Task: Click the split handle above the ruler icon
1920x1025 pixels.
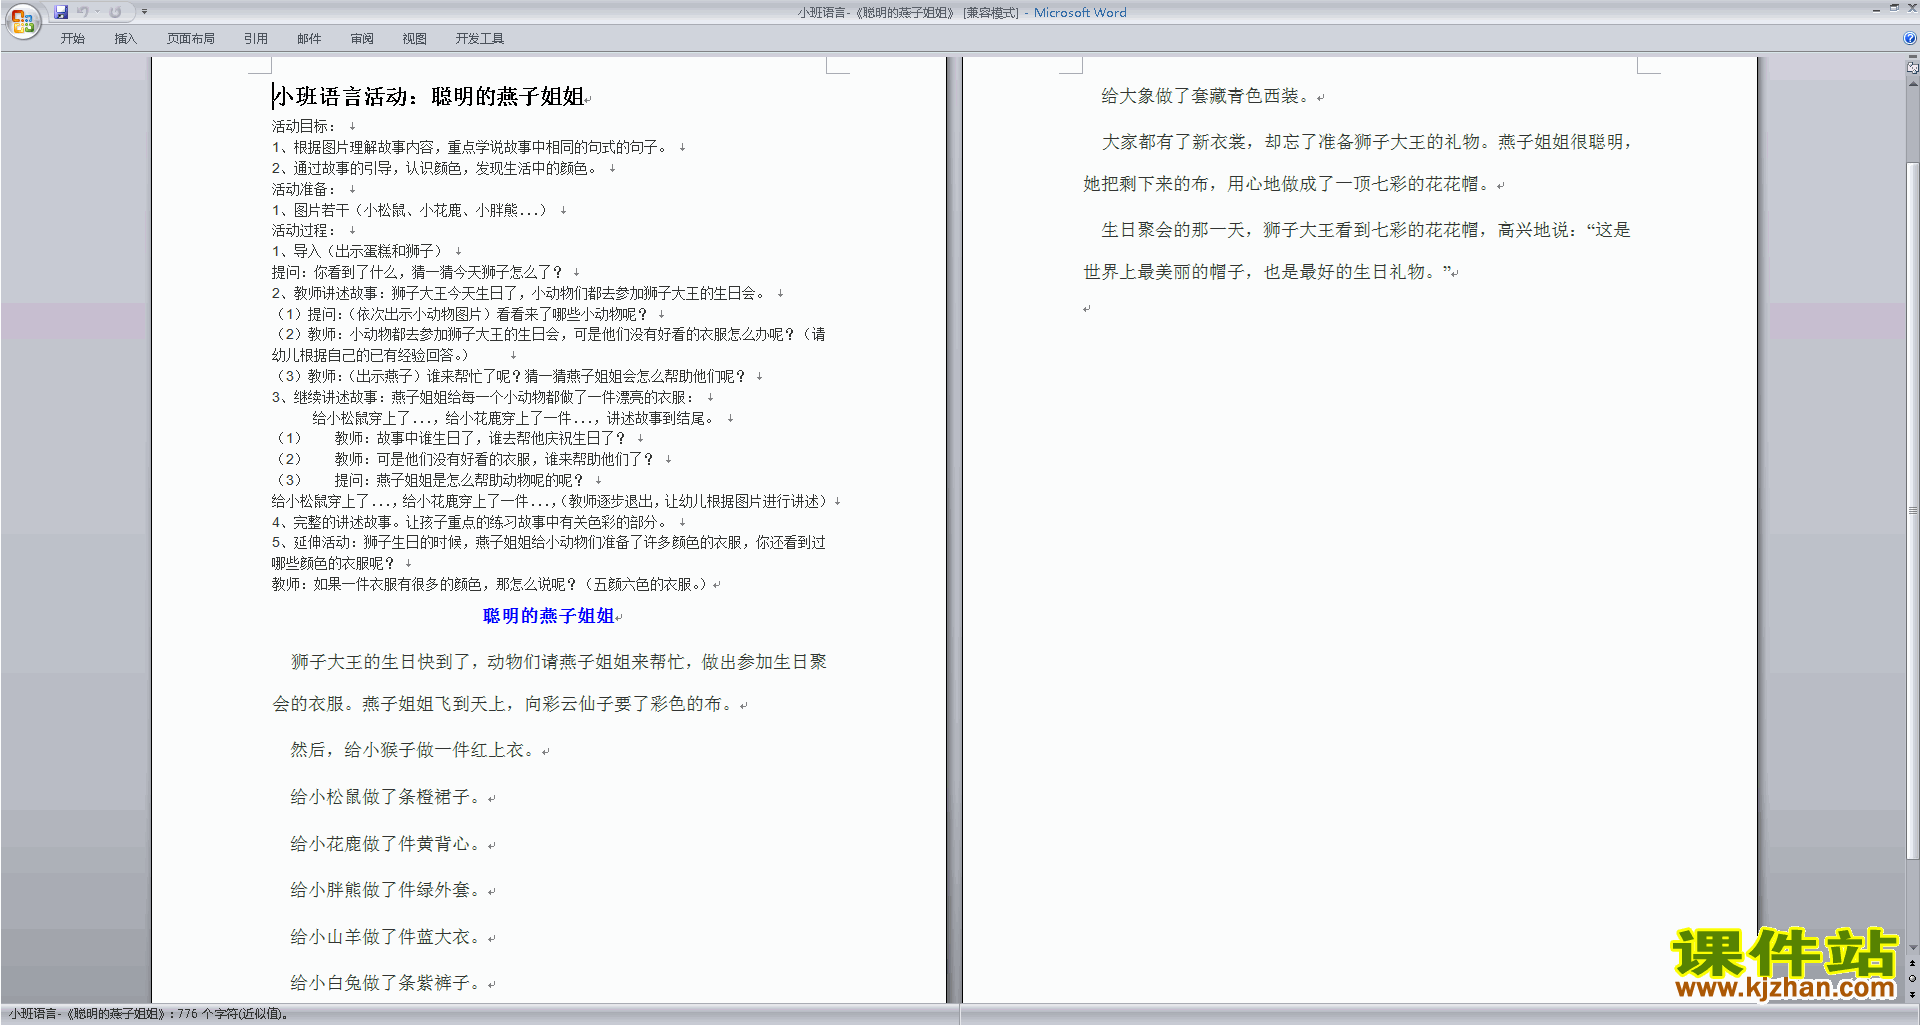Action: point(1912,57)
